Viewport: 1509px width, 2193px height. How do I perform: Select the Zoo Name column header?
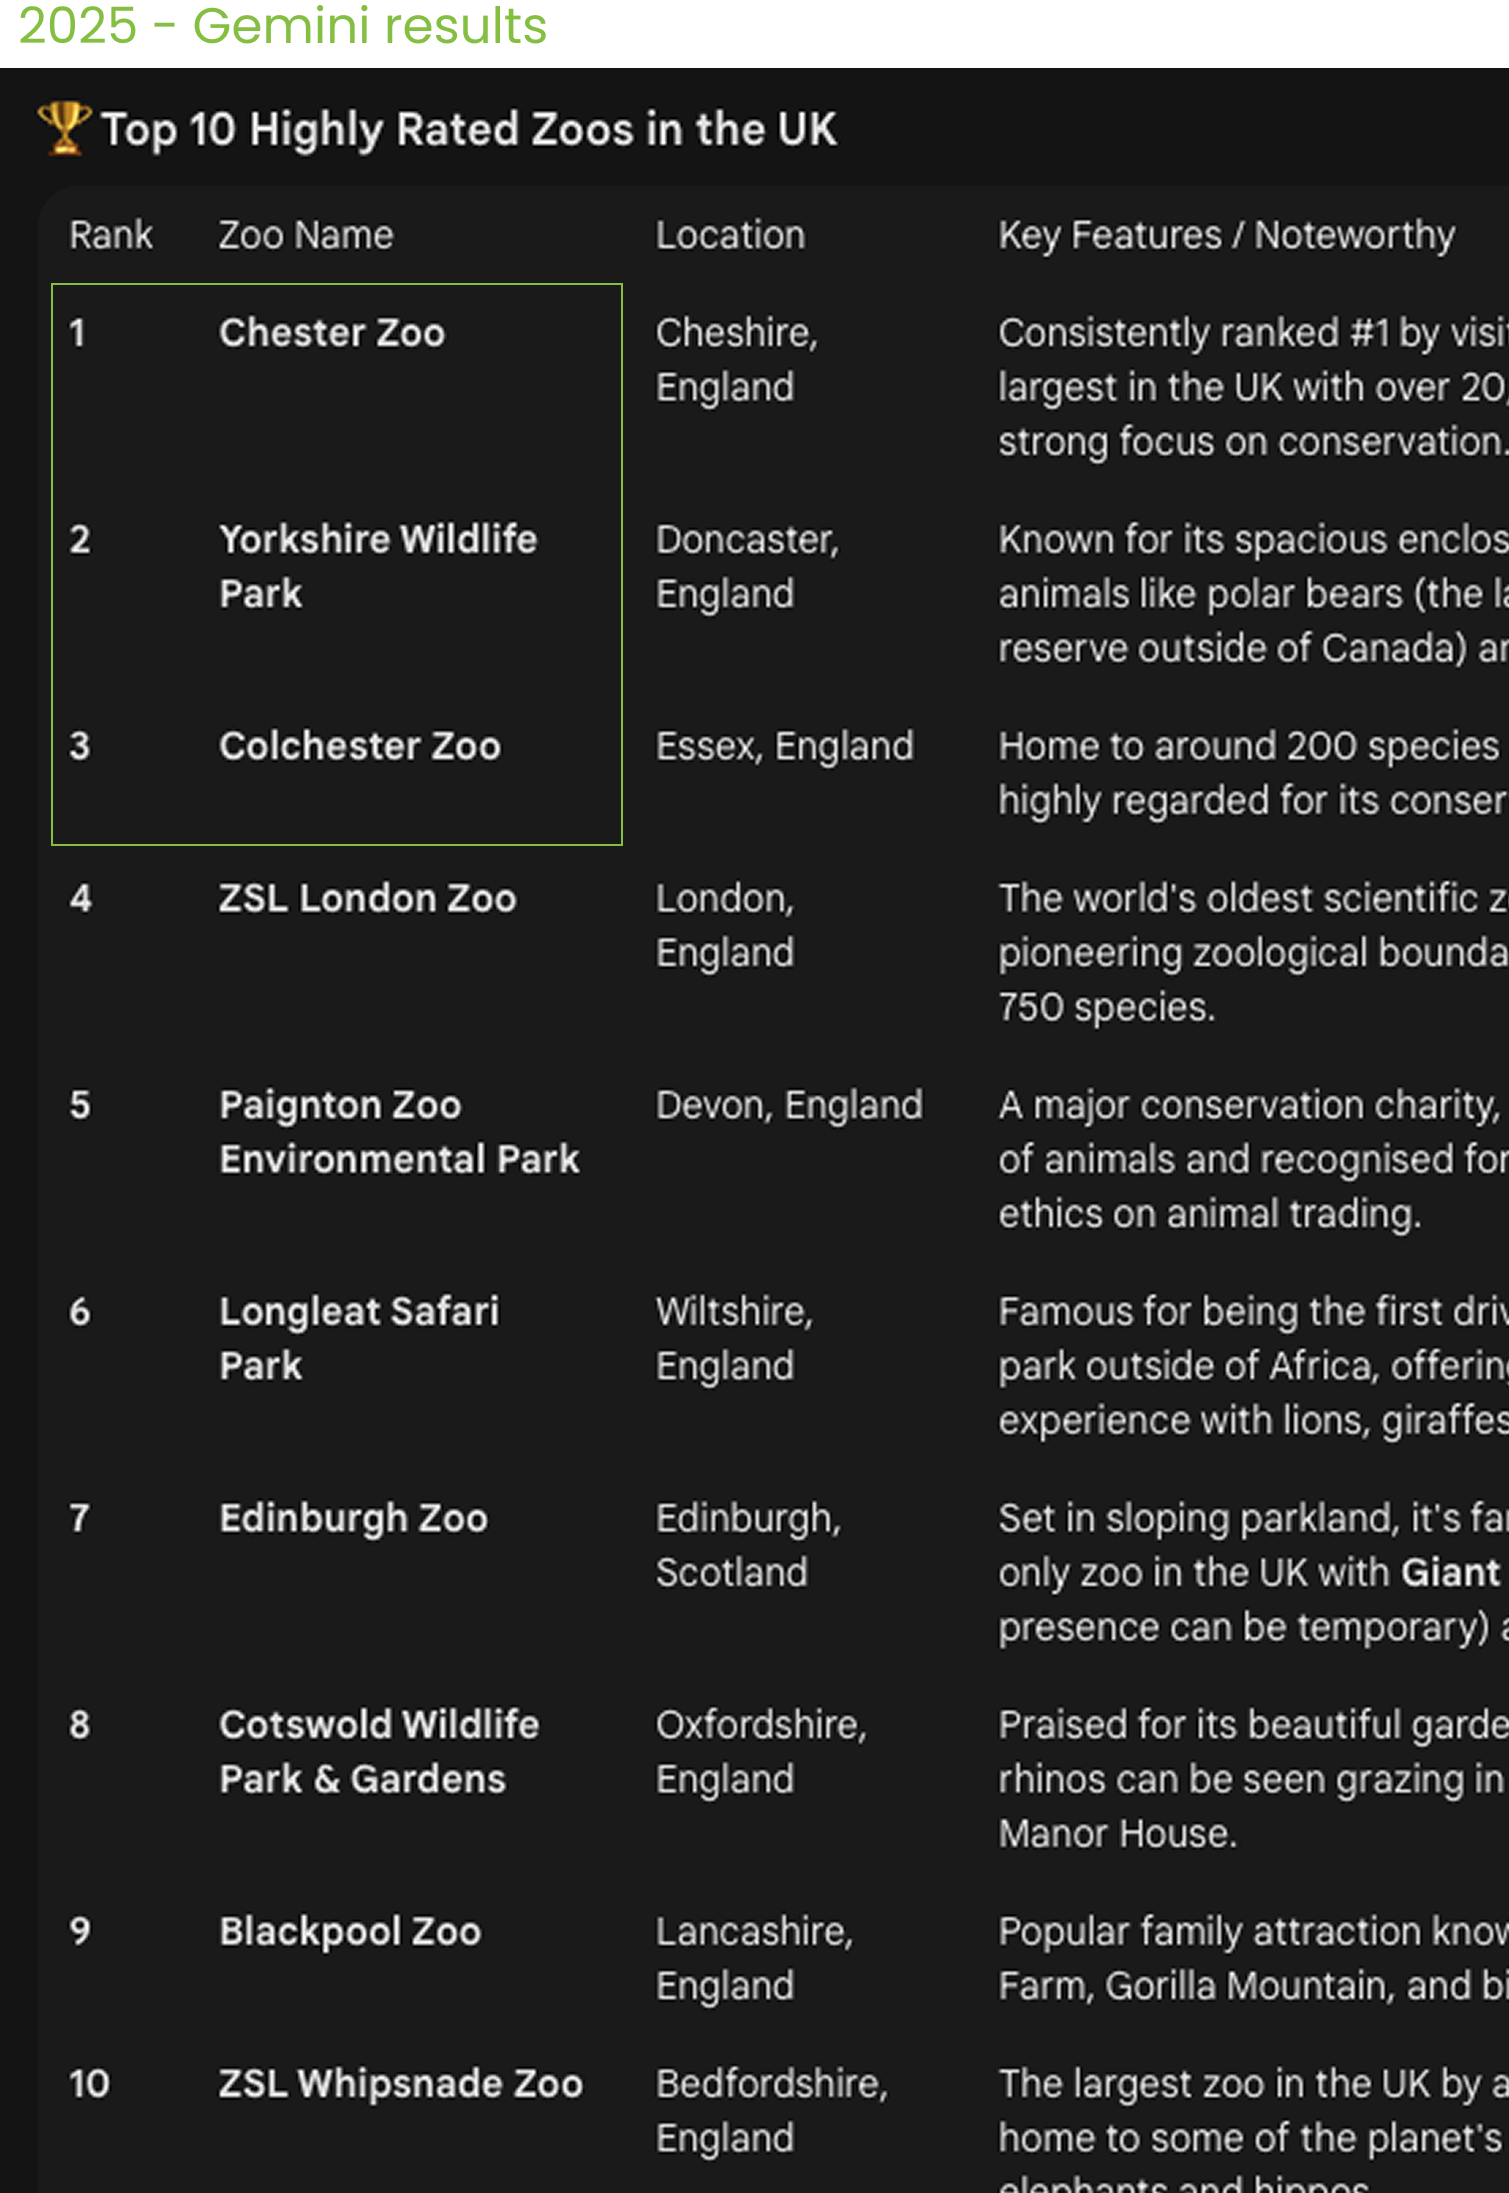[x=306, y=236]
